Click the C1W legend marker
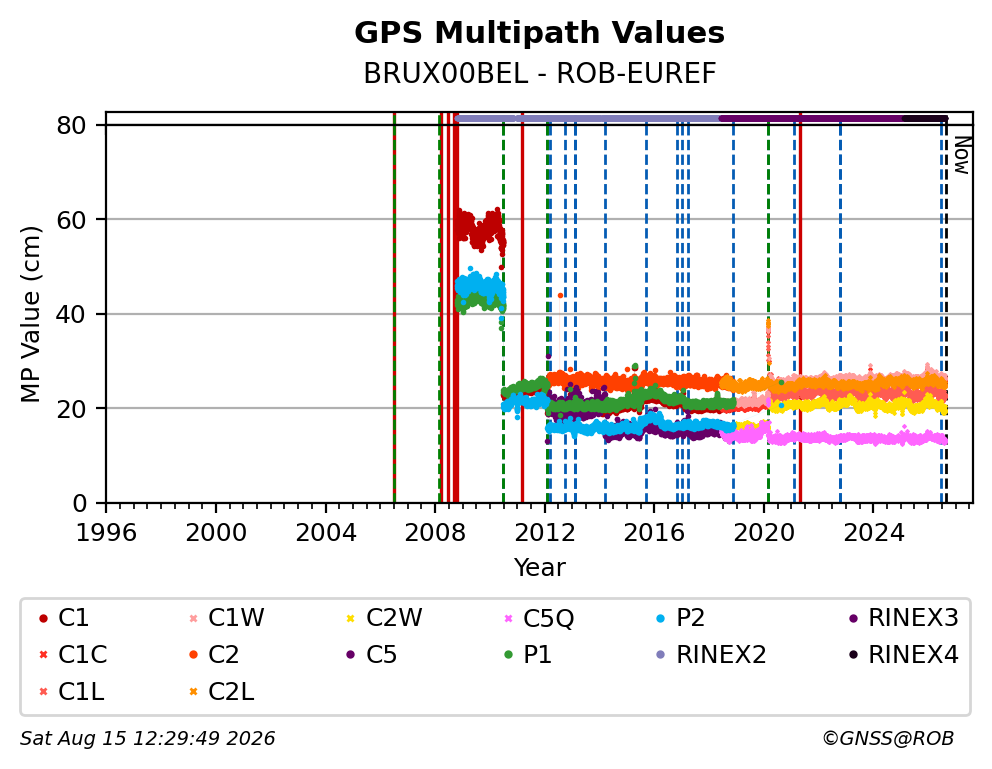 tap(194, 618)
